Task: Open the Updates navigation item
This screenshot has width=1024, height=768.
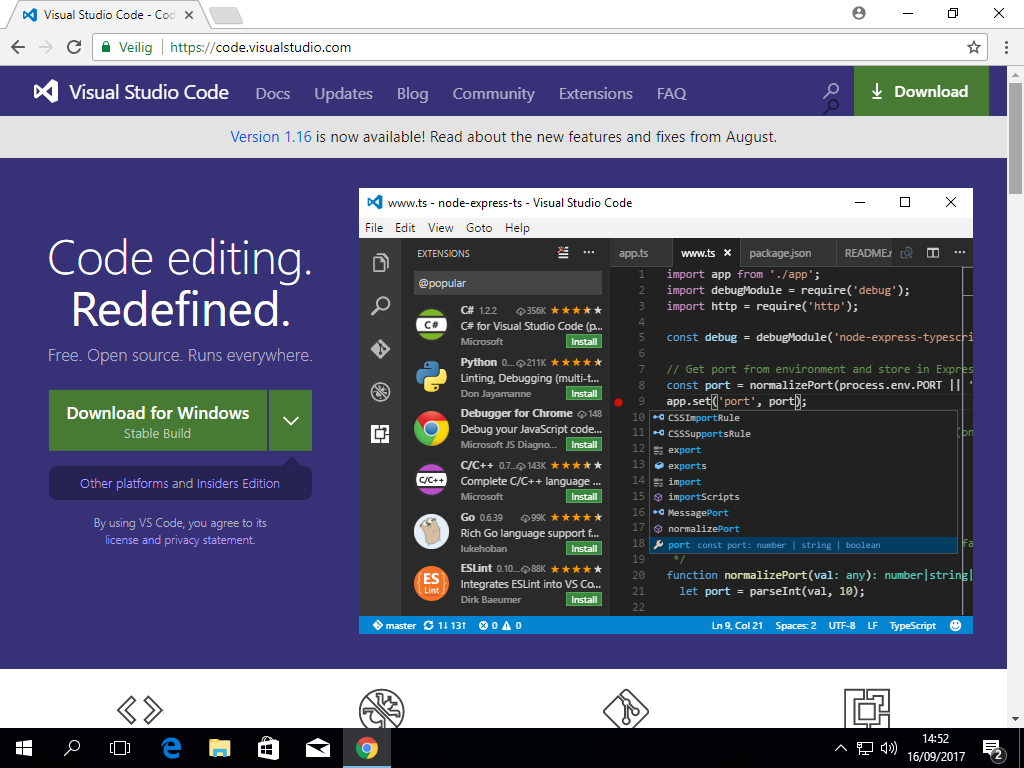Action: 344,93
